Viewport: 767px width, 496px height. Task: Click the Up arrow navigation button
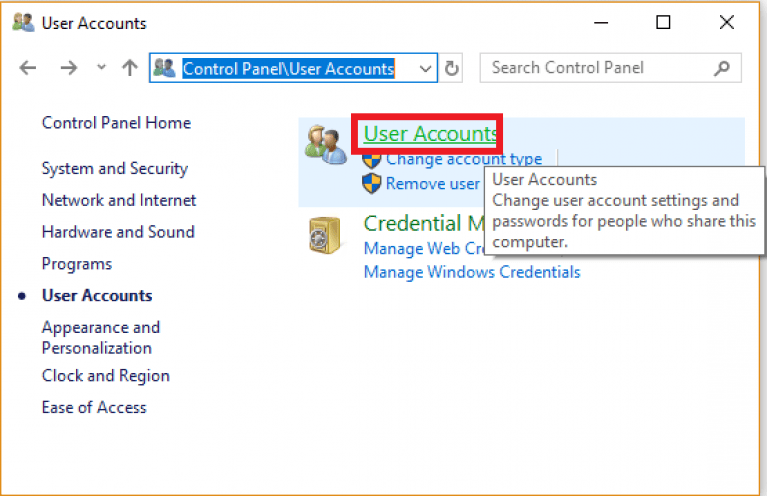pyautogui.click(x=129, y=68)
